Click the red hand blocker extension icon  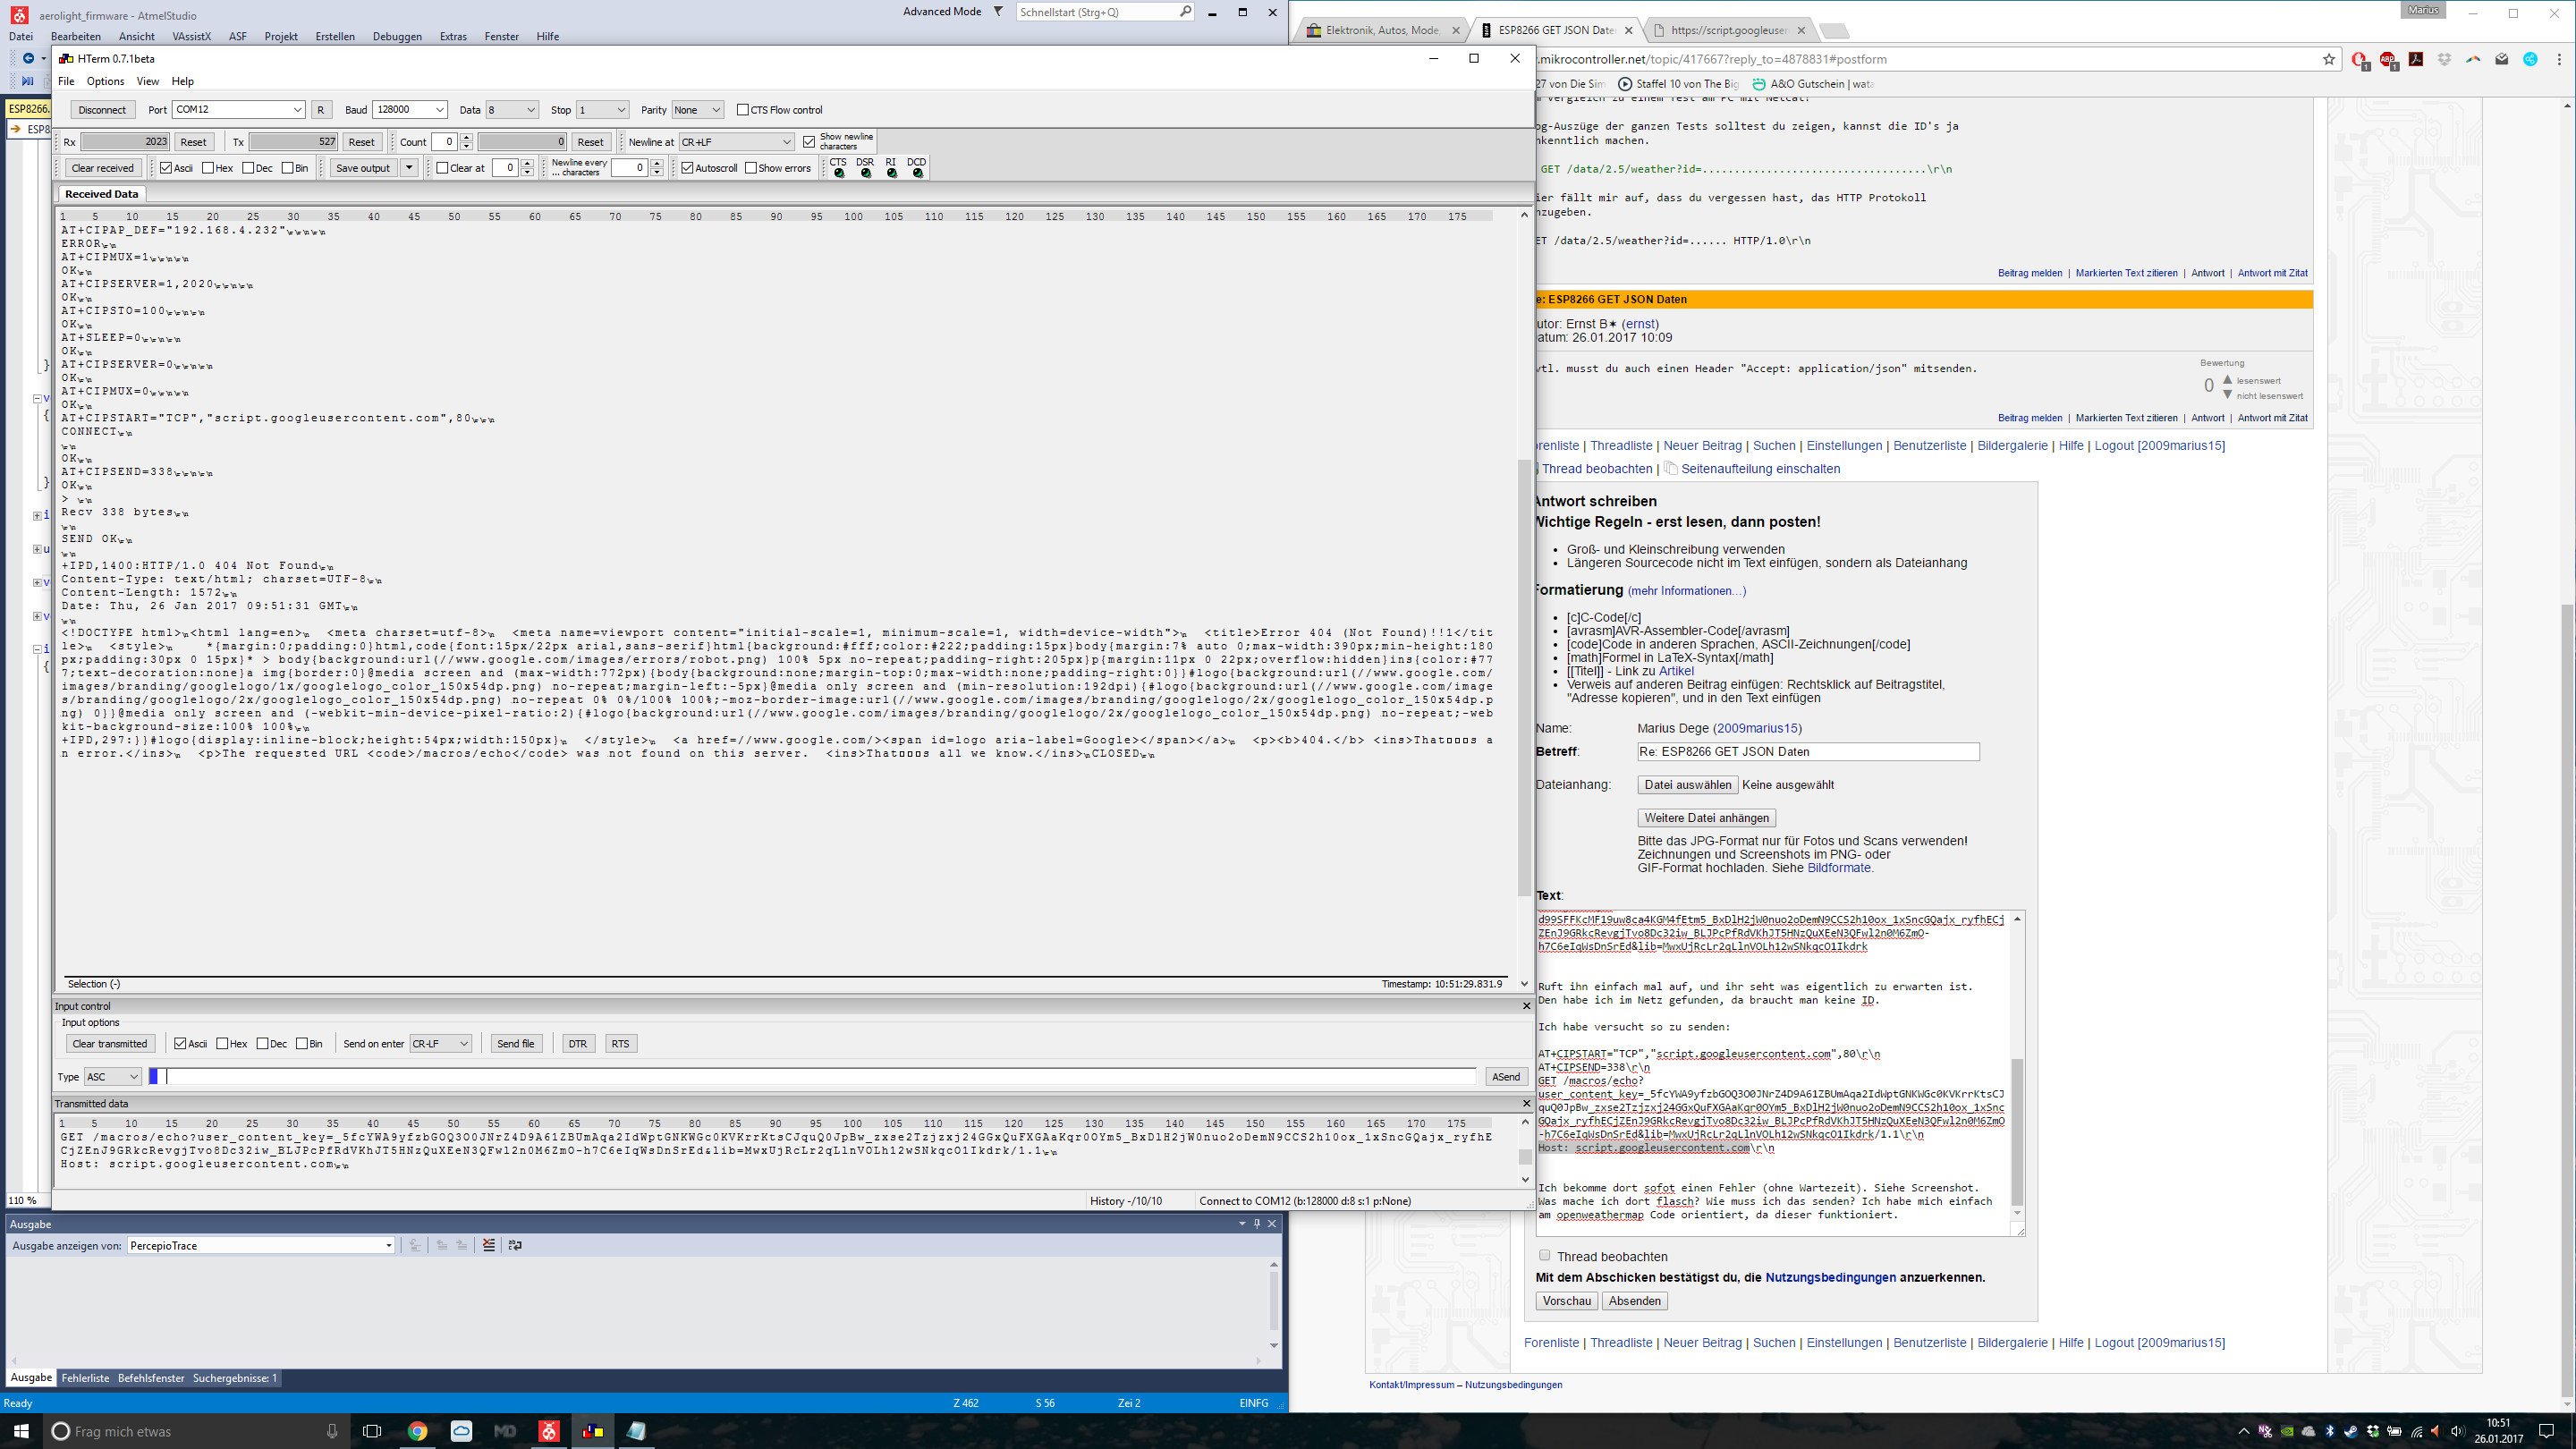tap(2360, 60)
